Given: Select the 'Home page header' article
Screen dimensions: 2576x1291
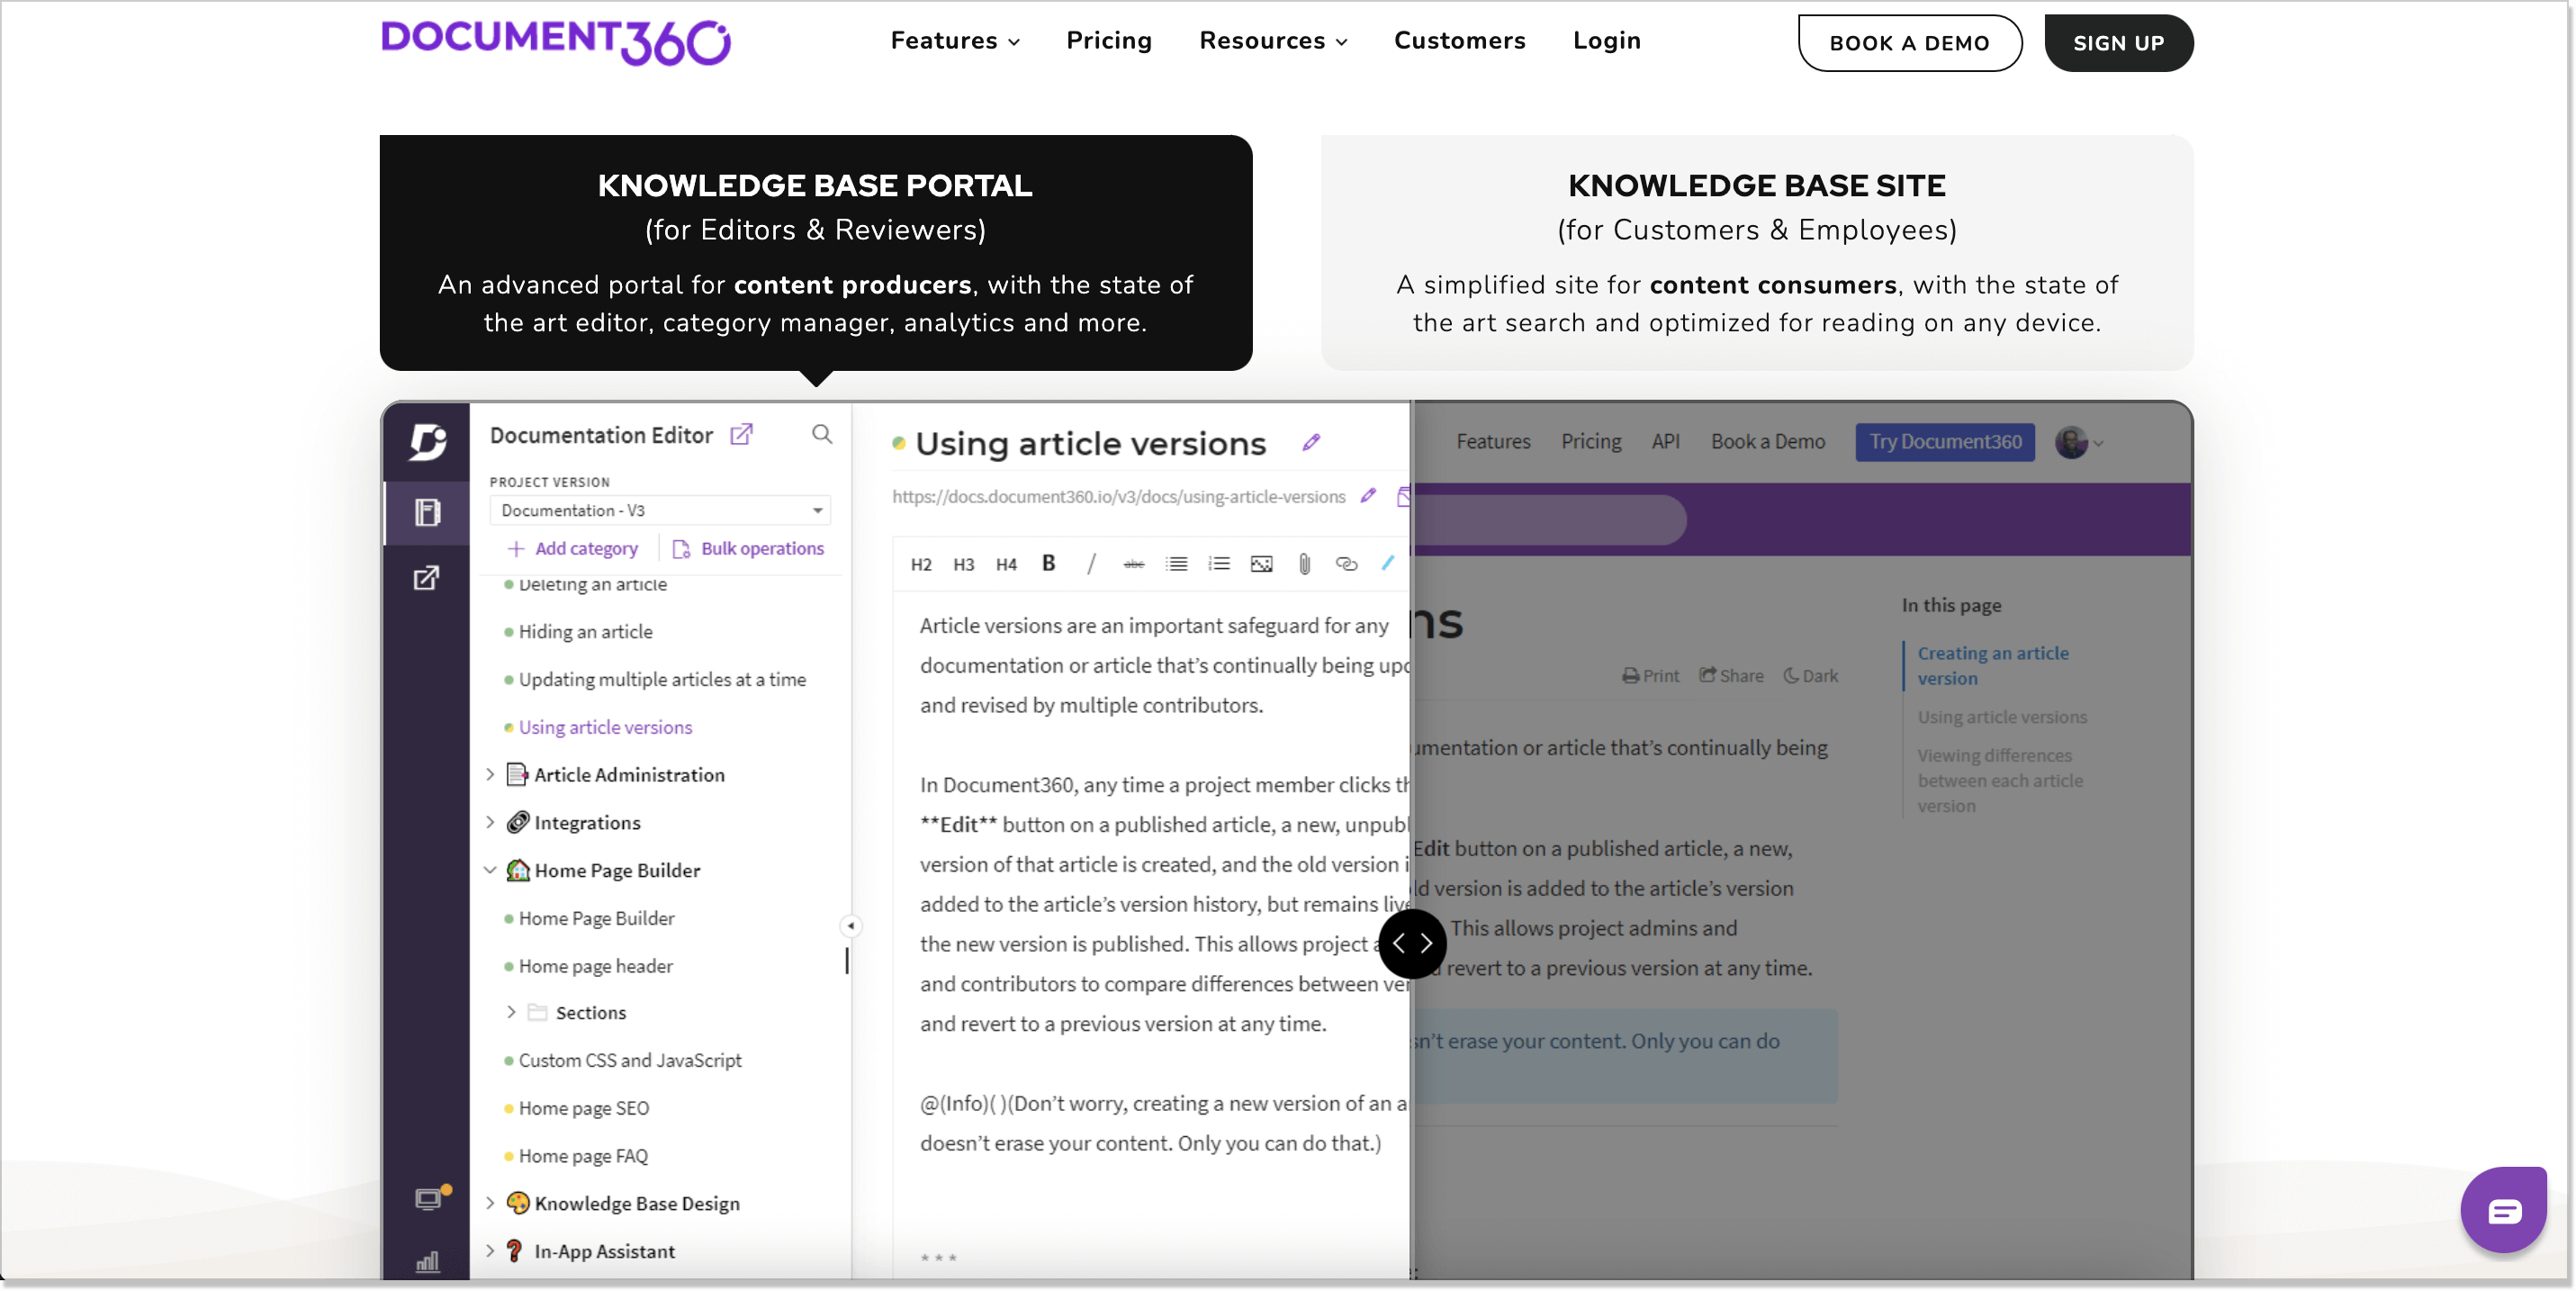Looking at the screenshot, I should tap(595, 967).
